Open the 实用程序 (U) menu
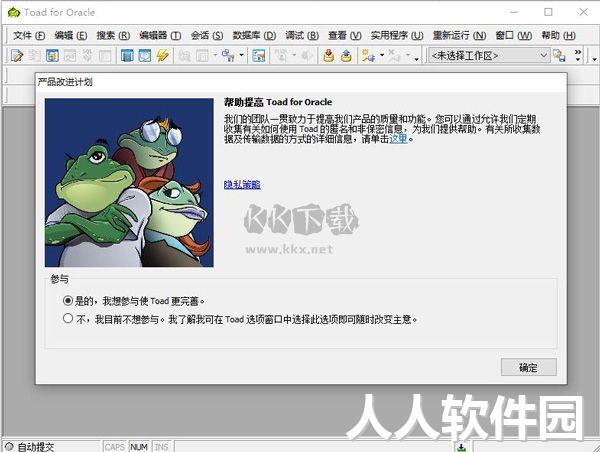The image size is (600, 452). 397,36
